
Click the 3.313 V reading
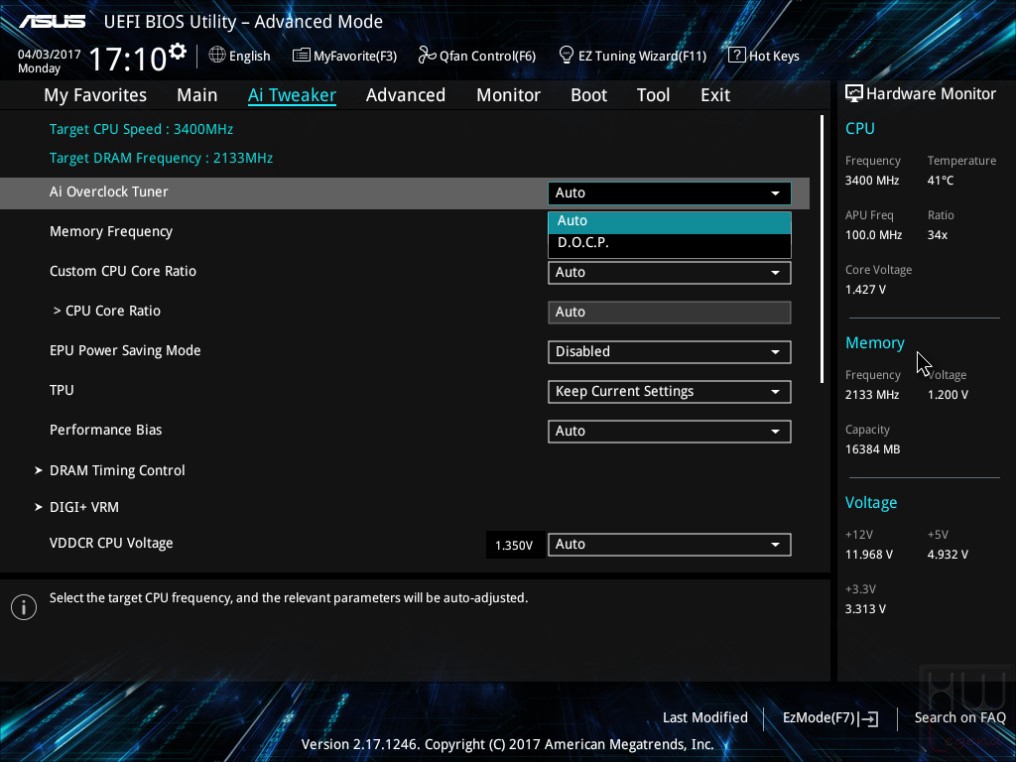coord(865,609)
